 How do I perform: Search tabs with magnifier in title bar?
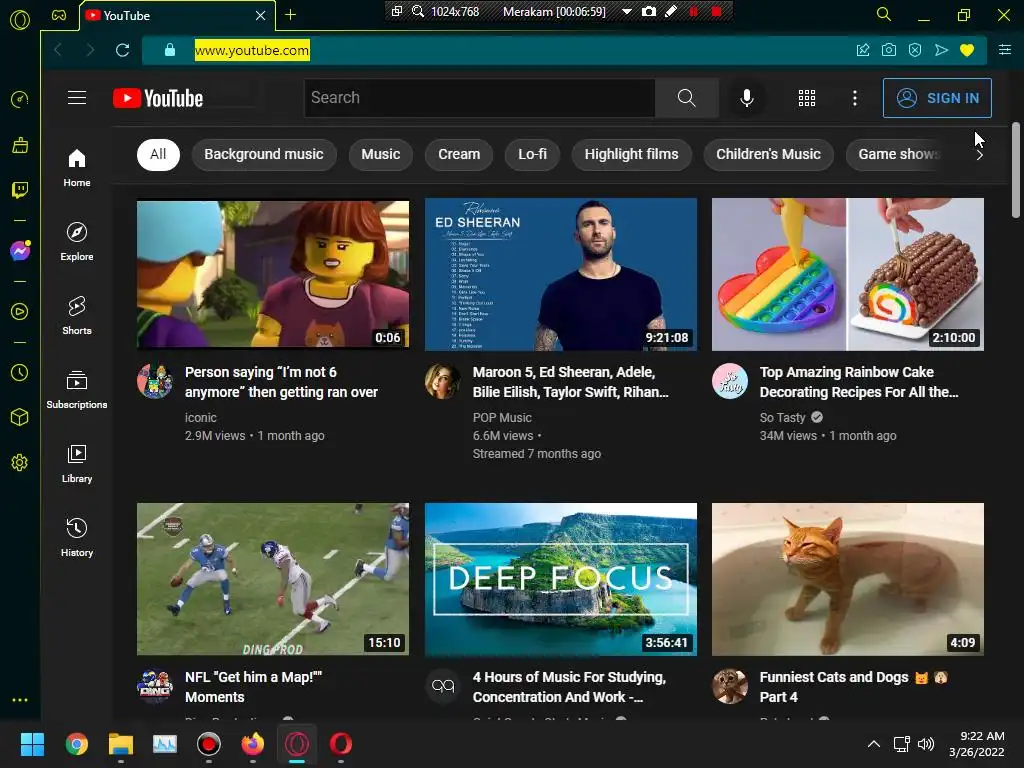click(x=884, y=14)
